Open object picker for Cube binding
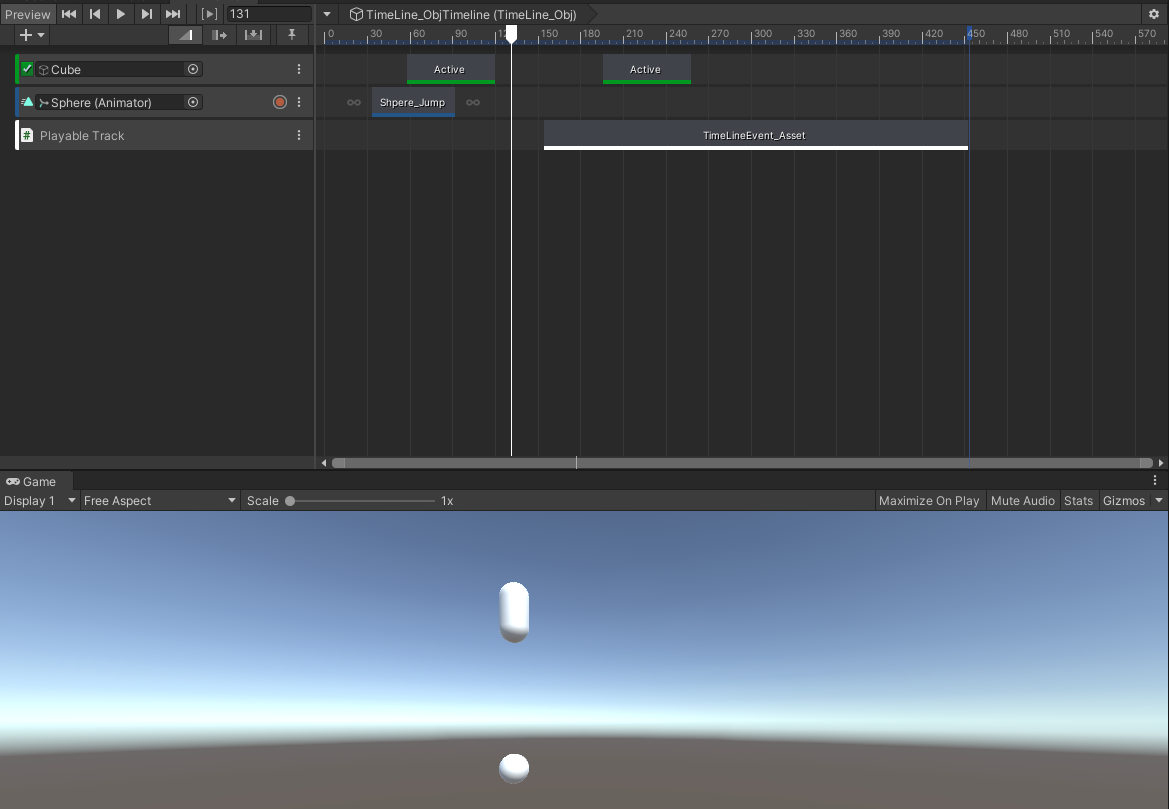 click(x=193, y=69)
